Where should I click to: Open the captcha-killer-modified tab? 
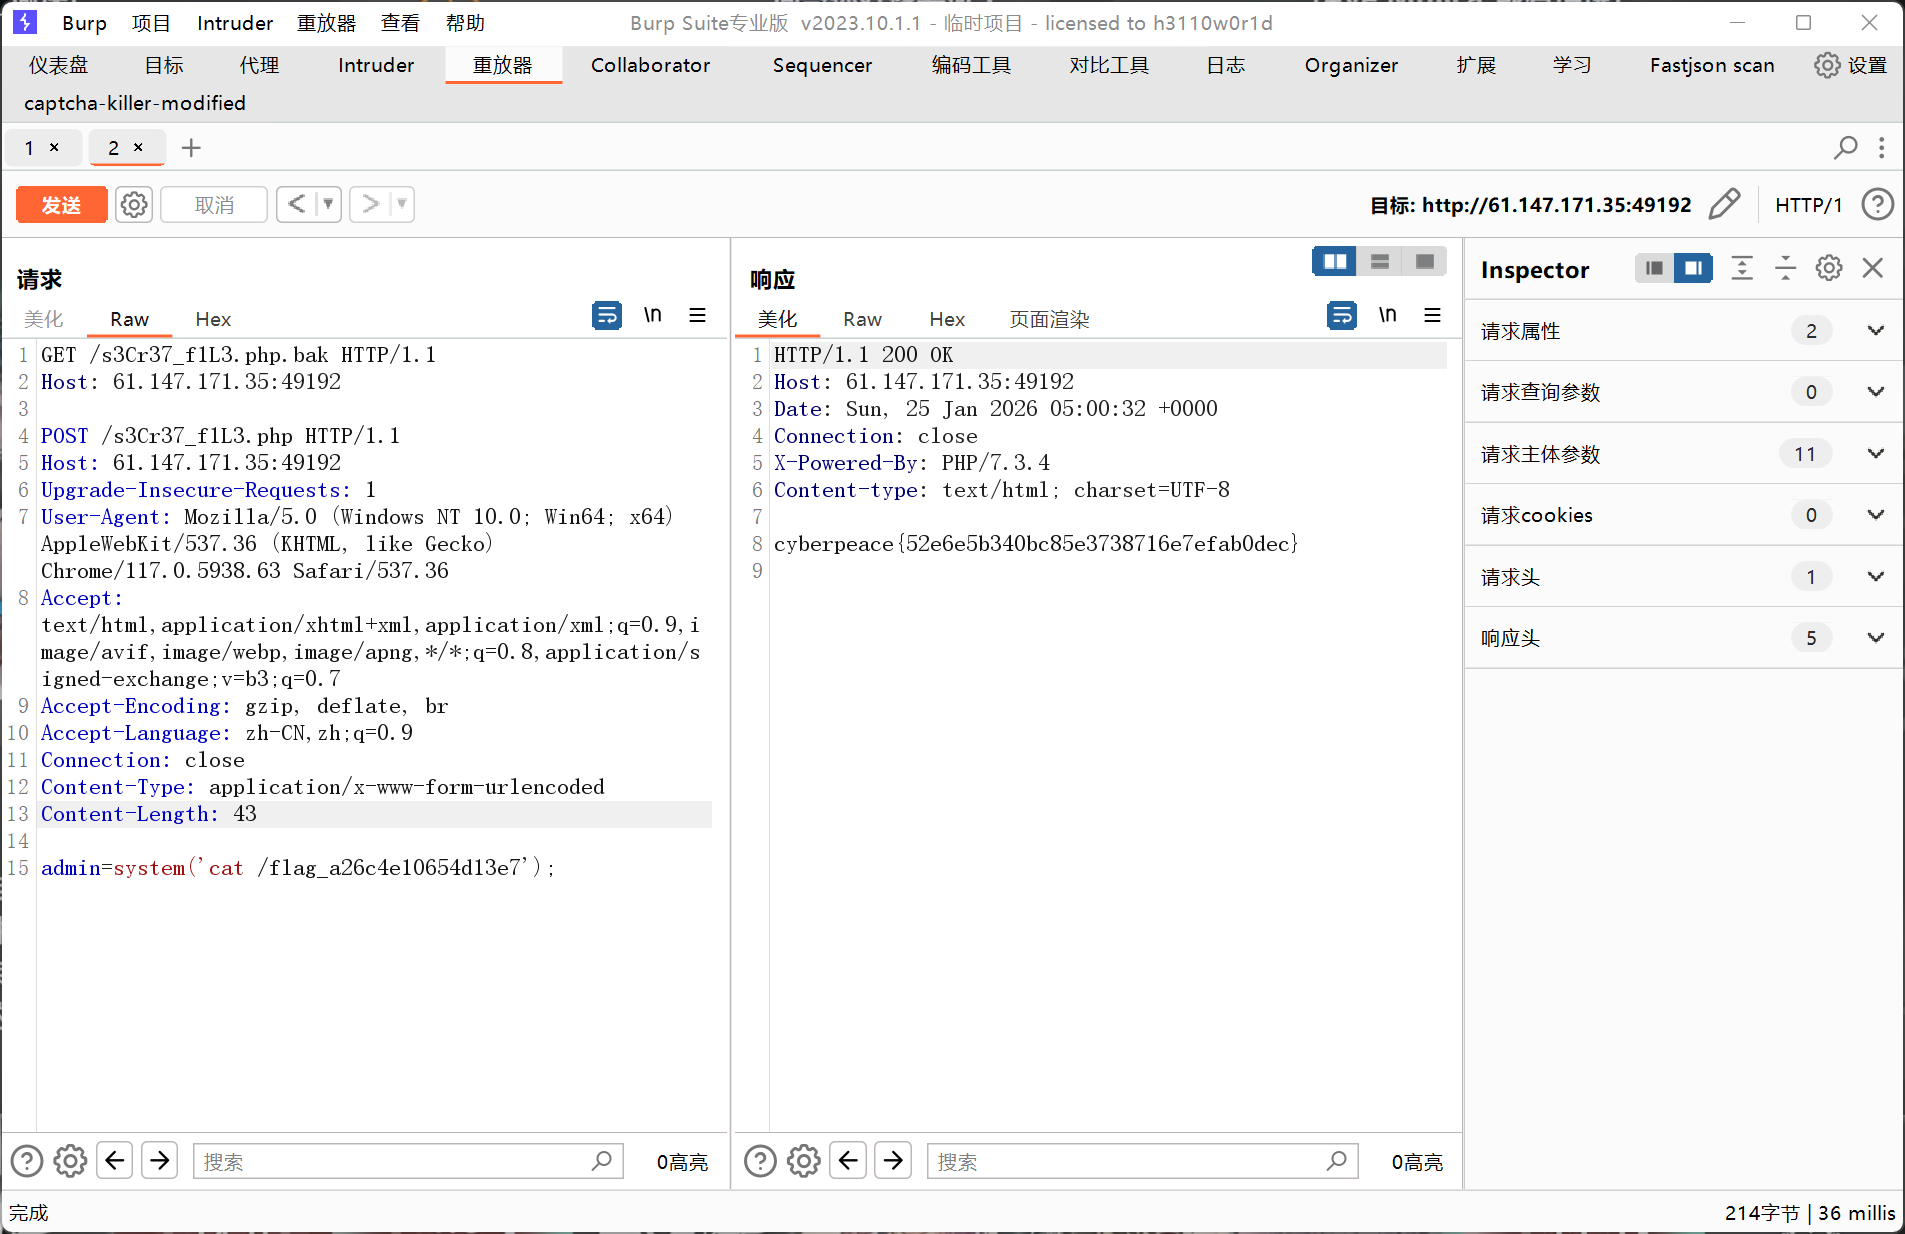coord(135,103)
